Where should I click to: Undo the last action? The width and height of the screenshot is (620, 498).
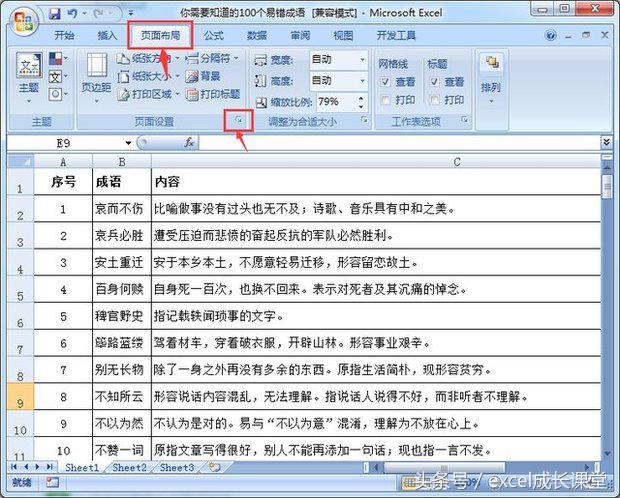pos(72,14)
